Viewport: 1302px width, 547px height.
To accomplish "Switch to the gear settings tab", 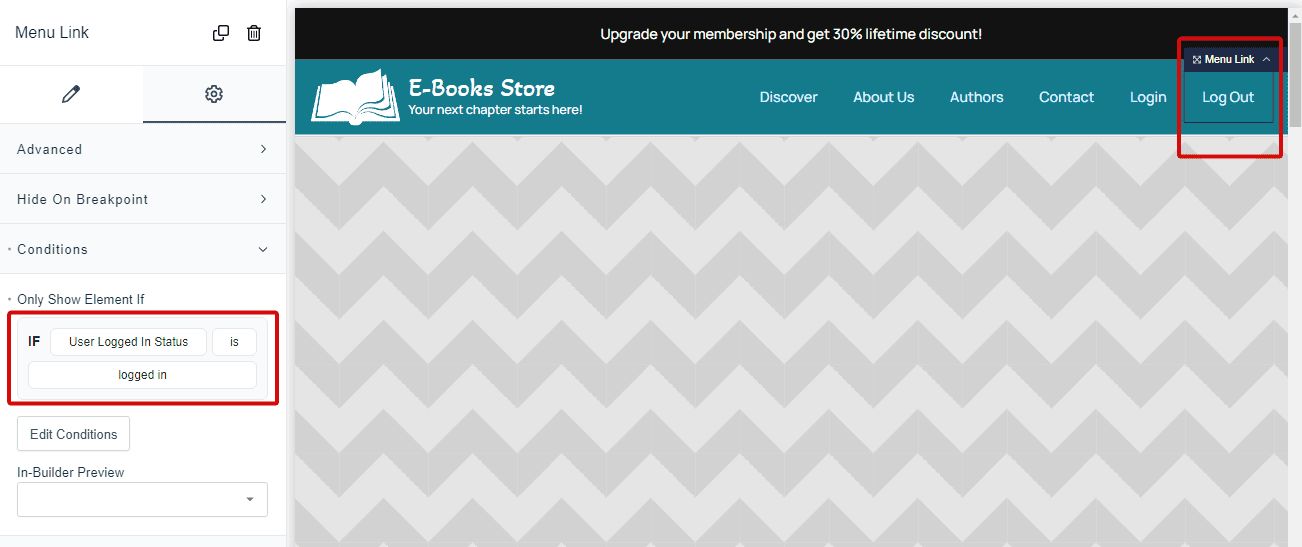I will (x=214, y=94).
